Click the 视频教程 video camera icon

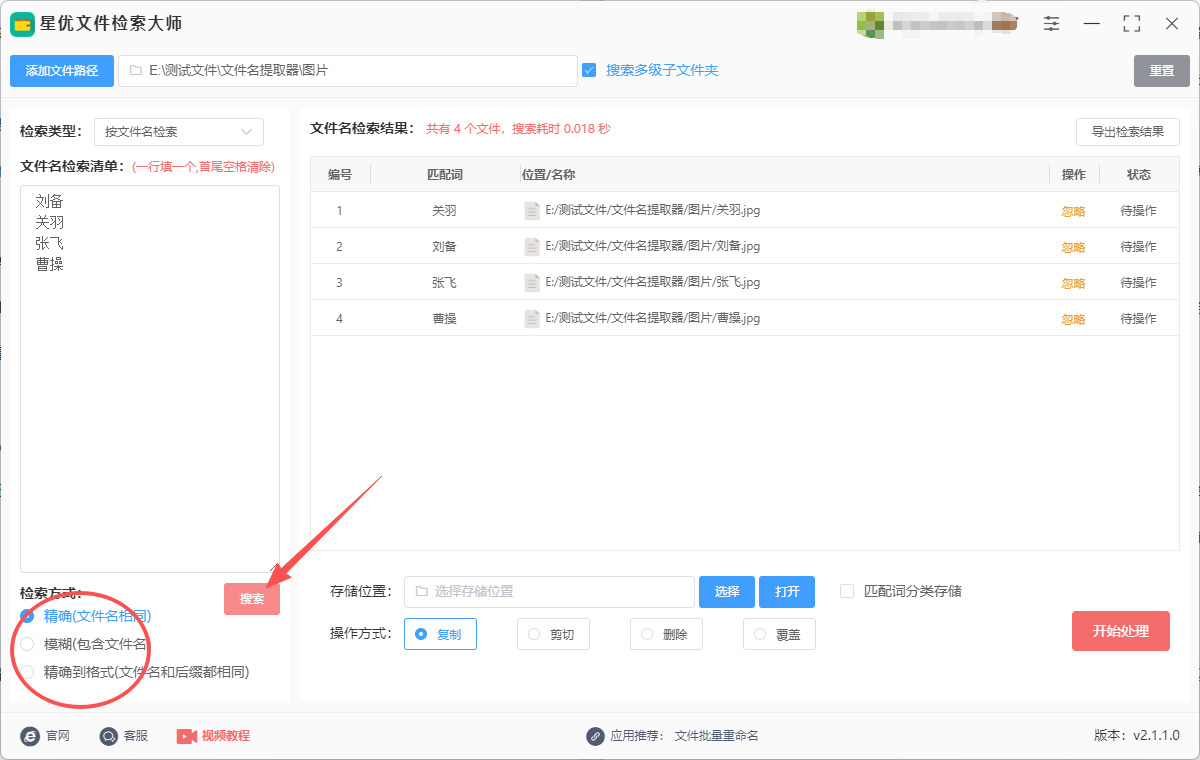tap(186, 736)
